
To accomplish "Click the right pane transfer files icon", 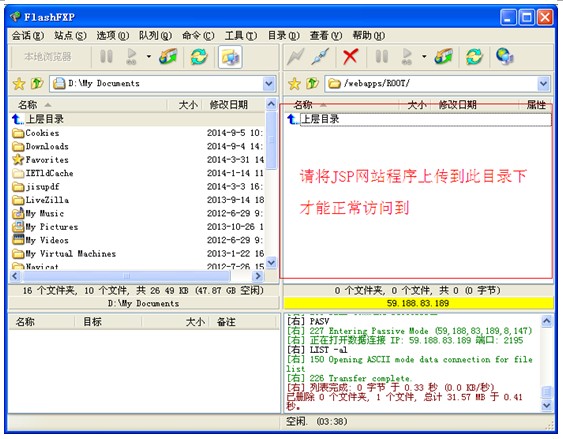I will [443, 57].
